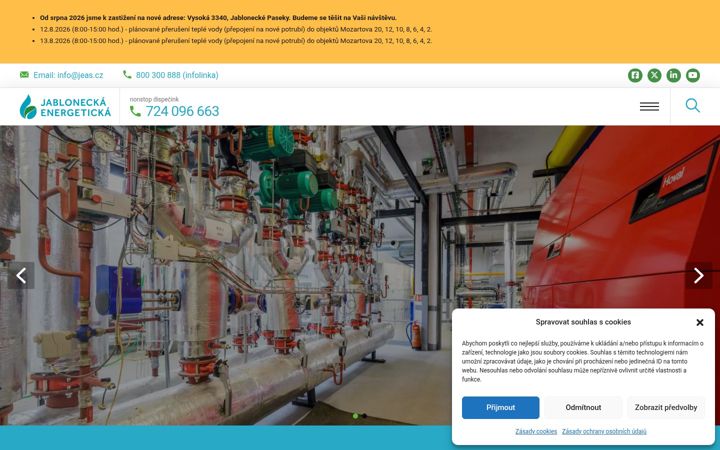Screen dimensions: 720x450
Task: Click Zobrazit předvolby button
Action: pyautogui.click(x=666, y=408)
